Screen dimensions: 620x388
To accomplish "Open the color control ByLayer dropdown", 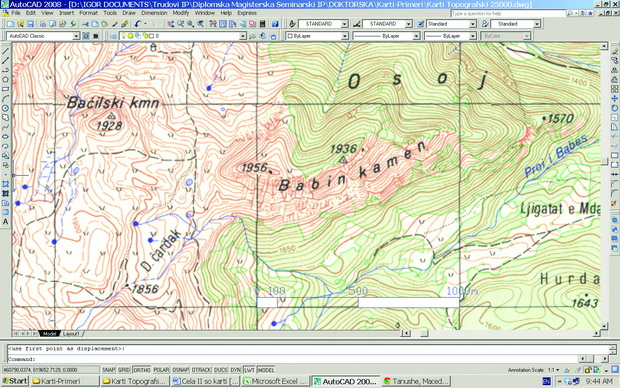I will (x=344, y=36).
